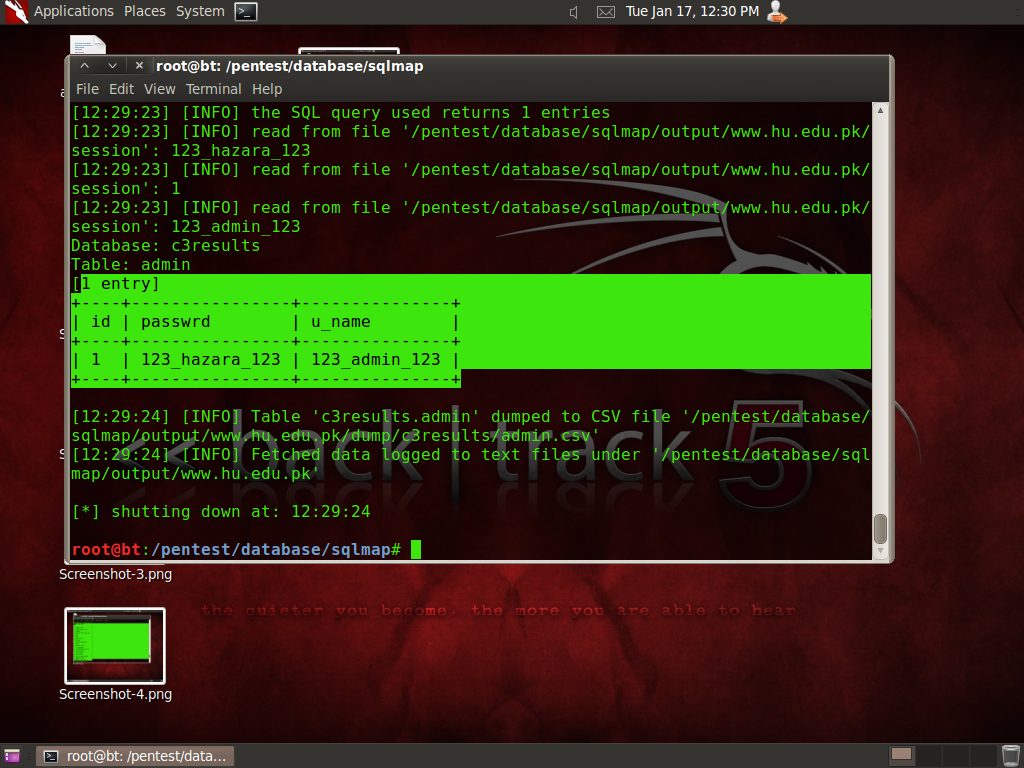Viewport: 1024px width, 768px height.
Task: Open the mail envelope indicator
Action: [x=605, y=12]
